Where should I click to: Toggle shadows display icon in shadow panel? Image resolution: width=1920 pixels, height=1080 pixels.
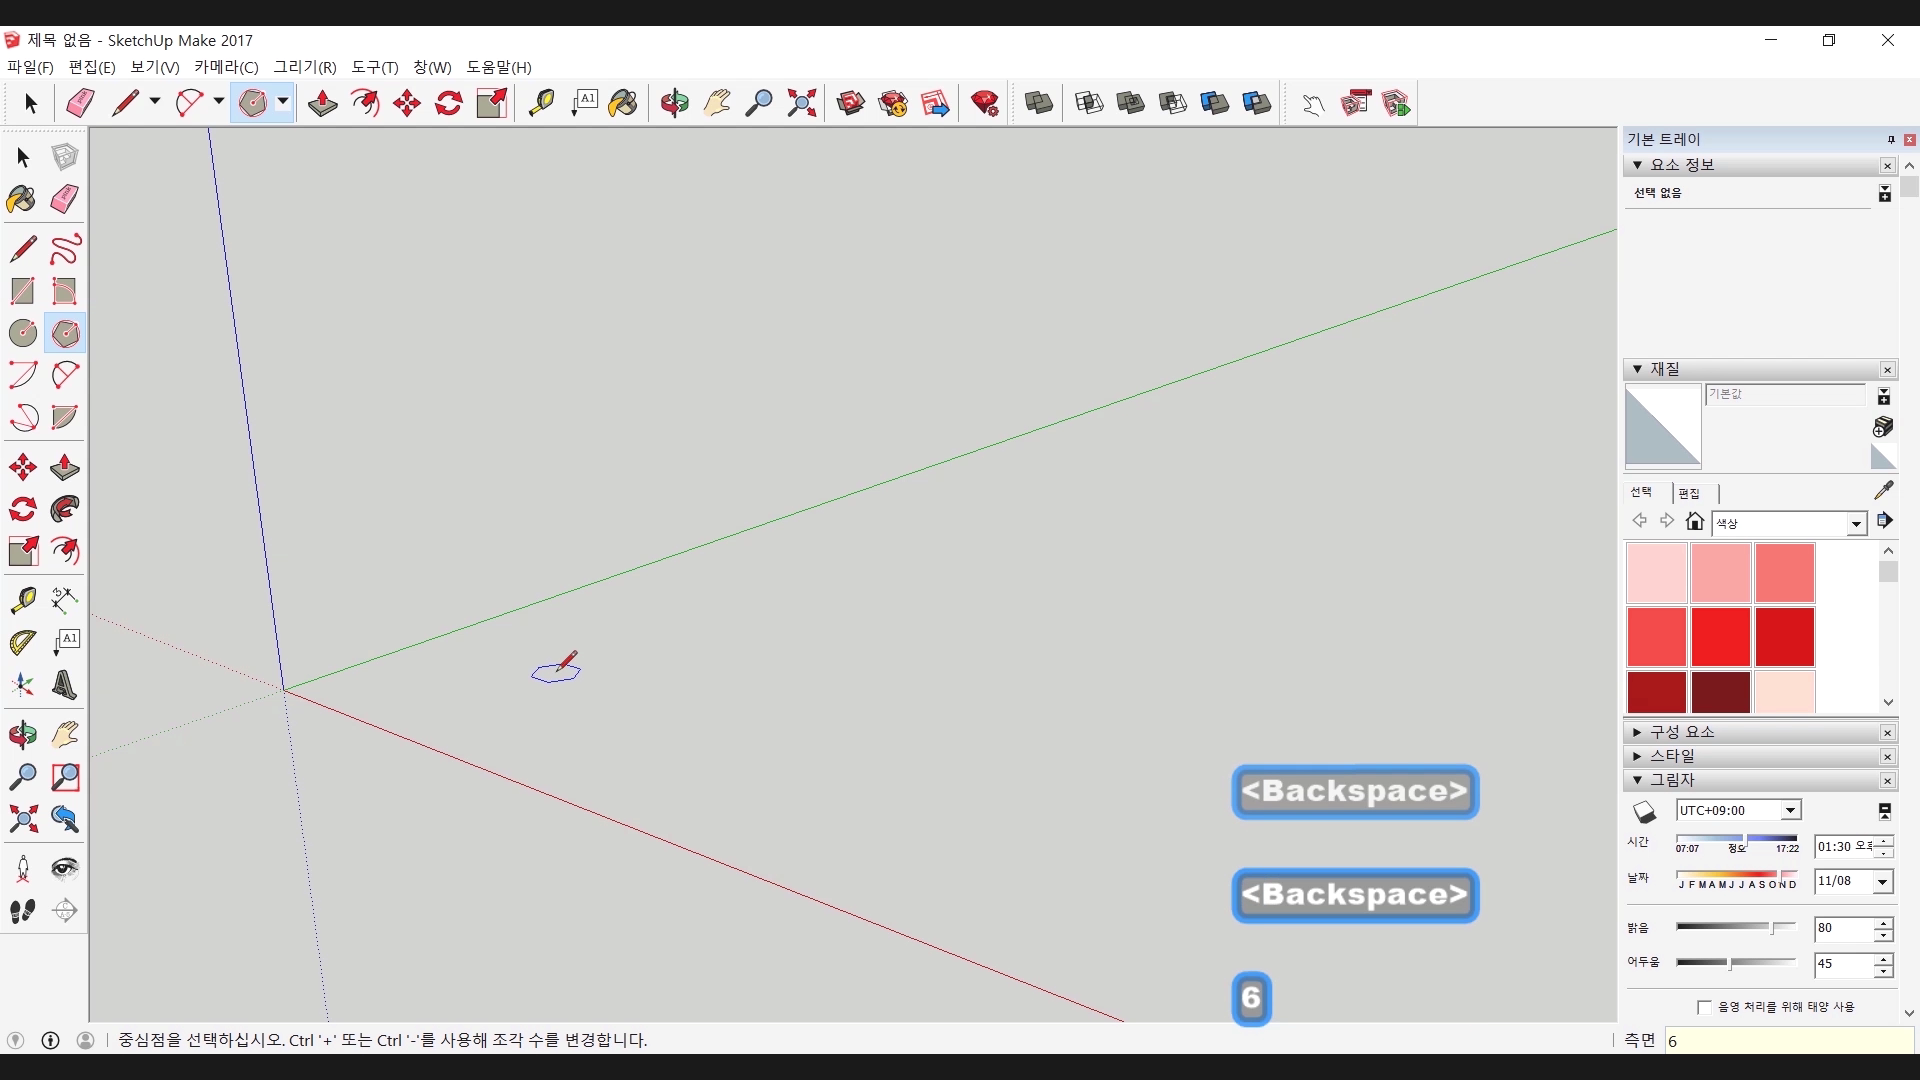point(1645,812)
